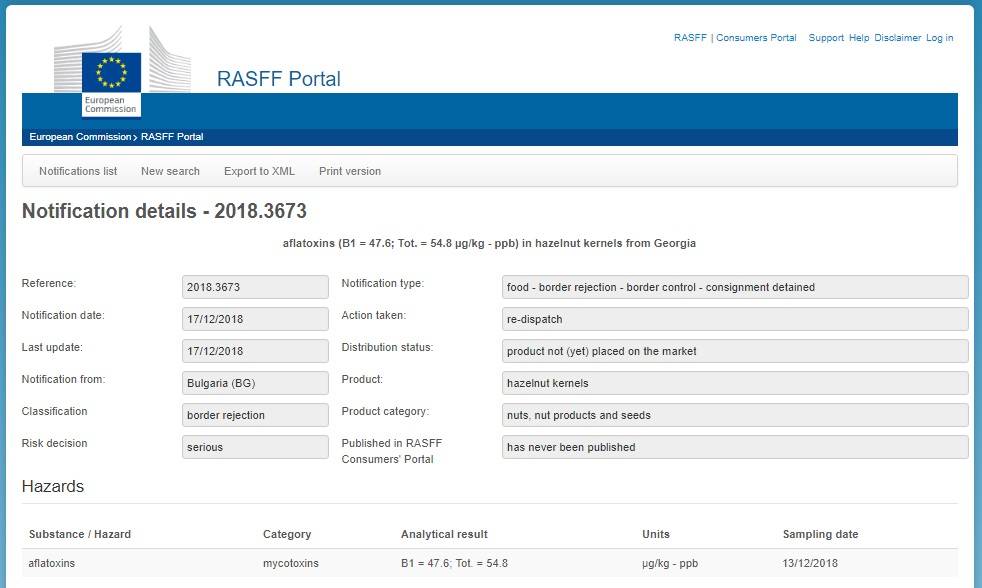The image size is (982, 588).
Task: Click the Last update: label
Action: point(52,347)
